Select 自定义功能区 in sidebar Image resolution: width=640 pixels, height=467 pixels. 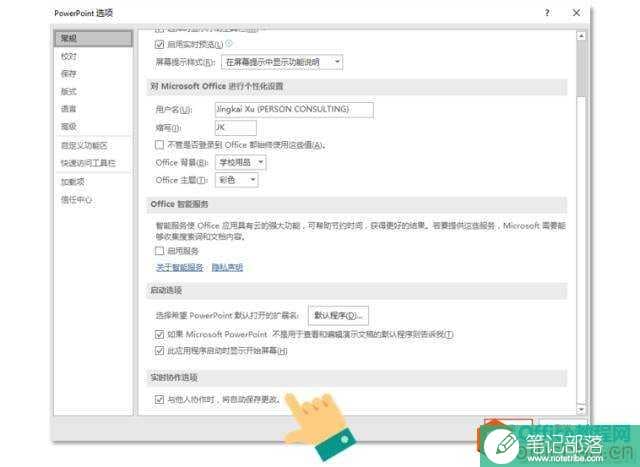(x=84, y=145)
